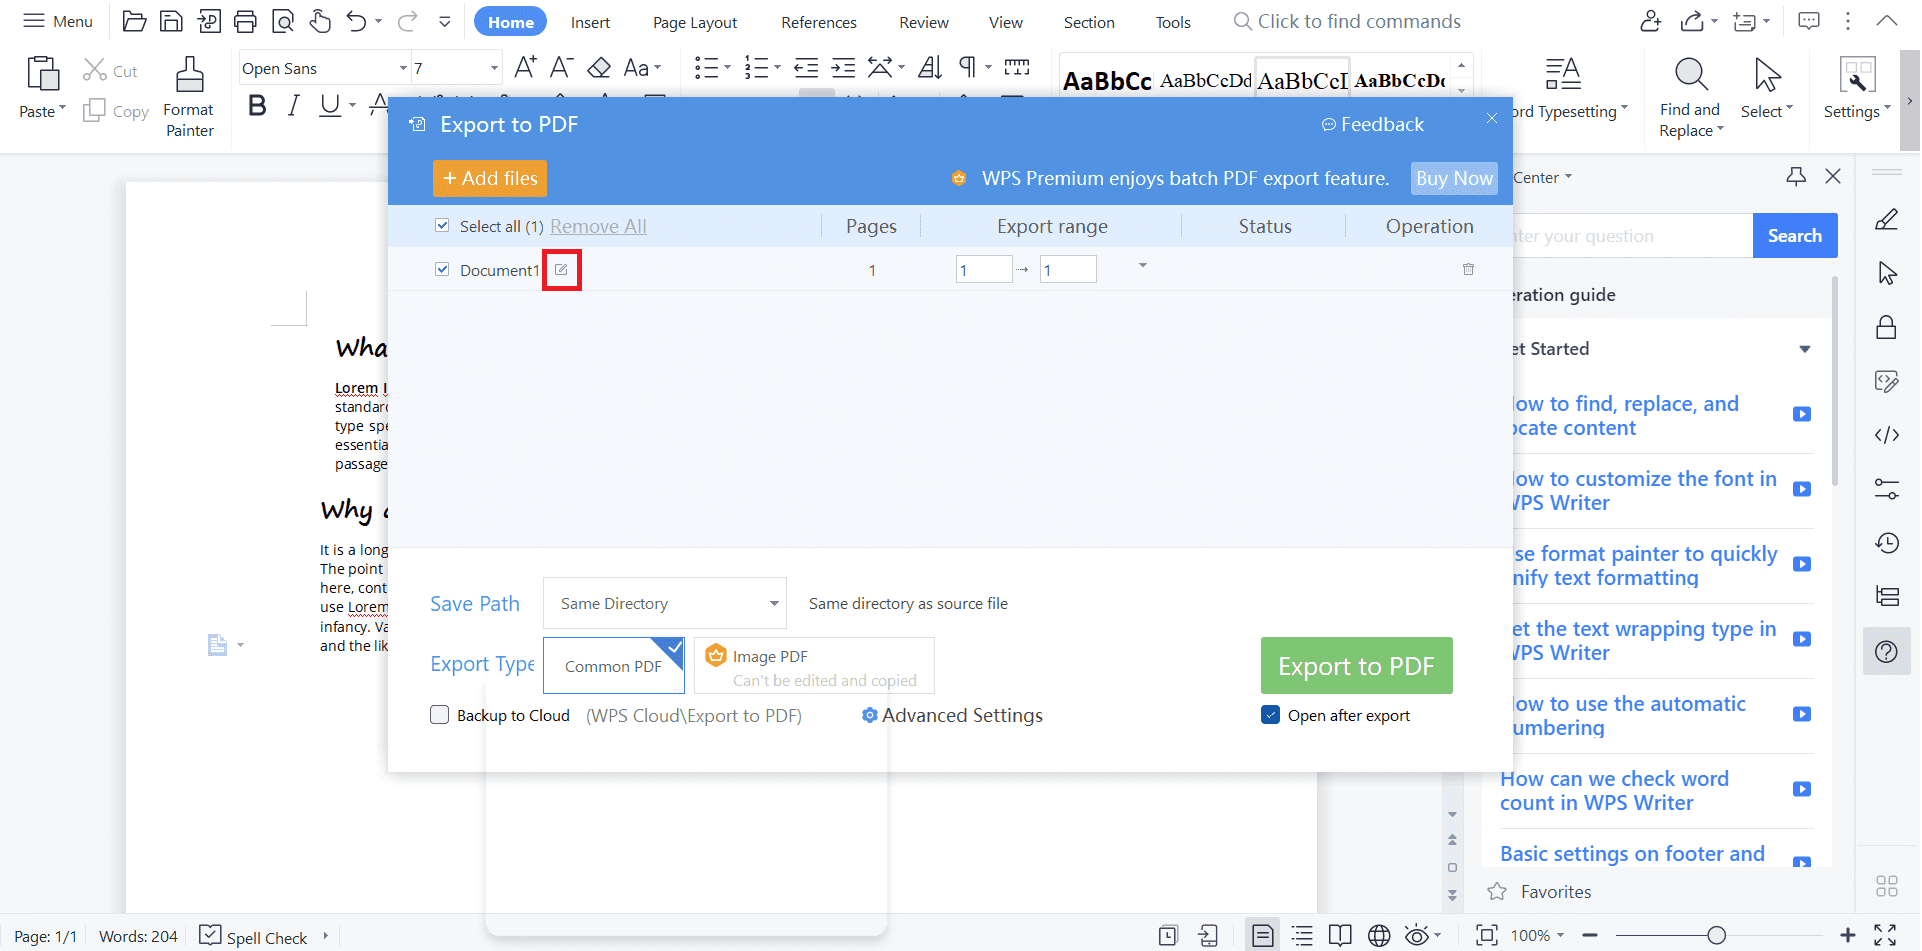Screen dimensions: 1922x951
Task: Delete Document1 with the trash icon
Action: 1468,269
